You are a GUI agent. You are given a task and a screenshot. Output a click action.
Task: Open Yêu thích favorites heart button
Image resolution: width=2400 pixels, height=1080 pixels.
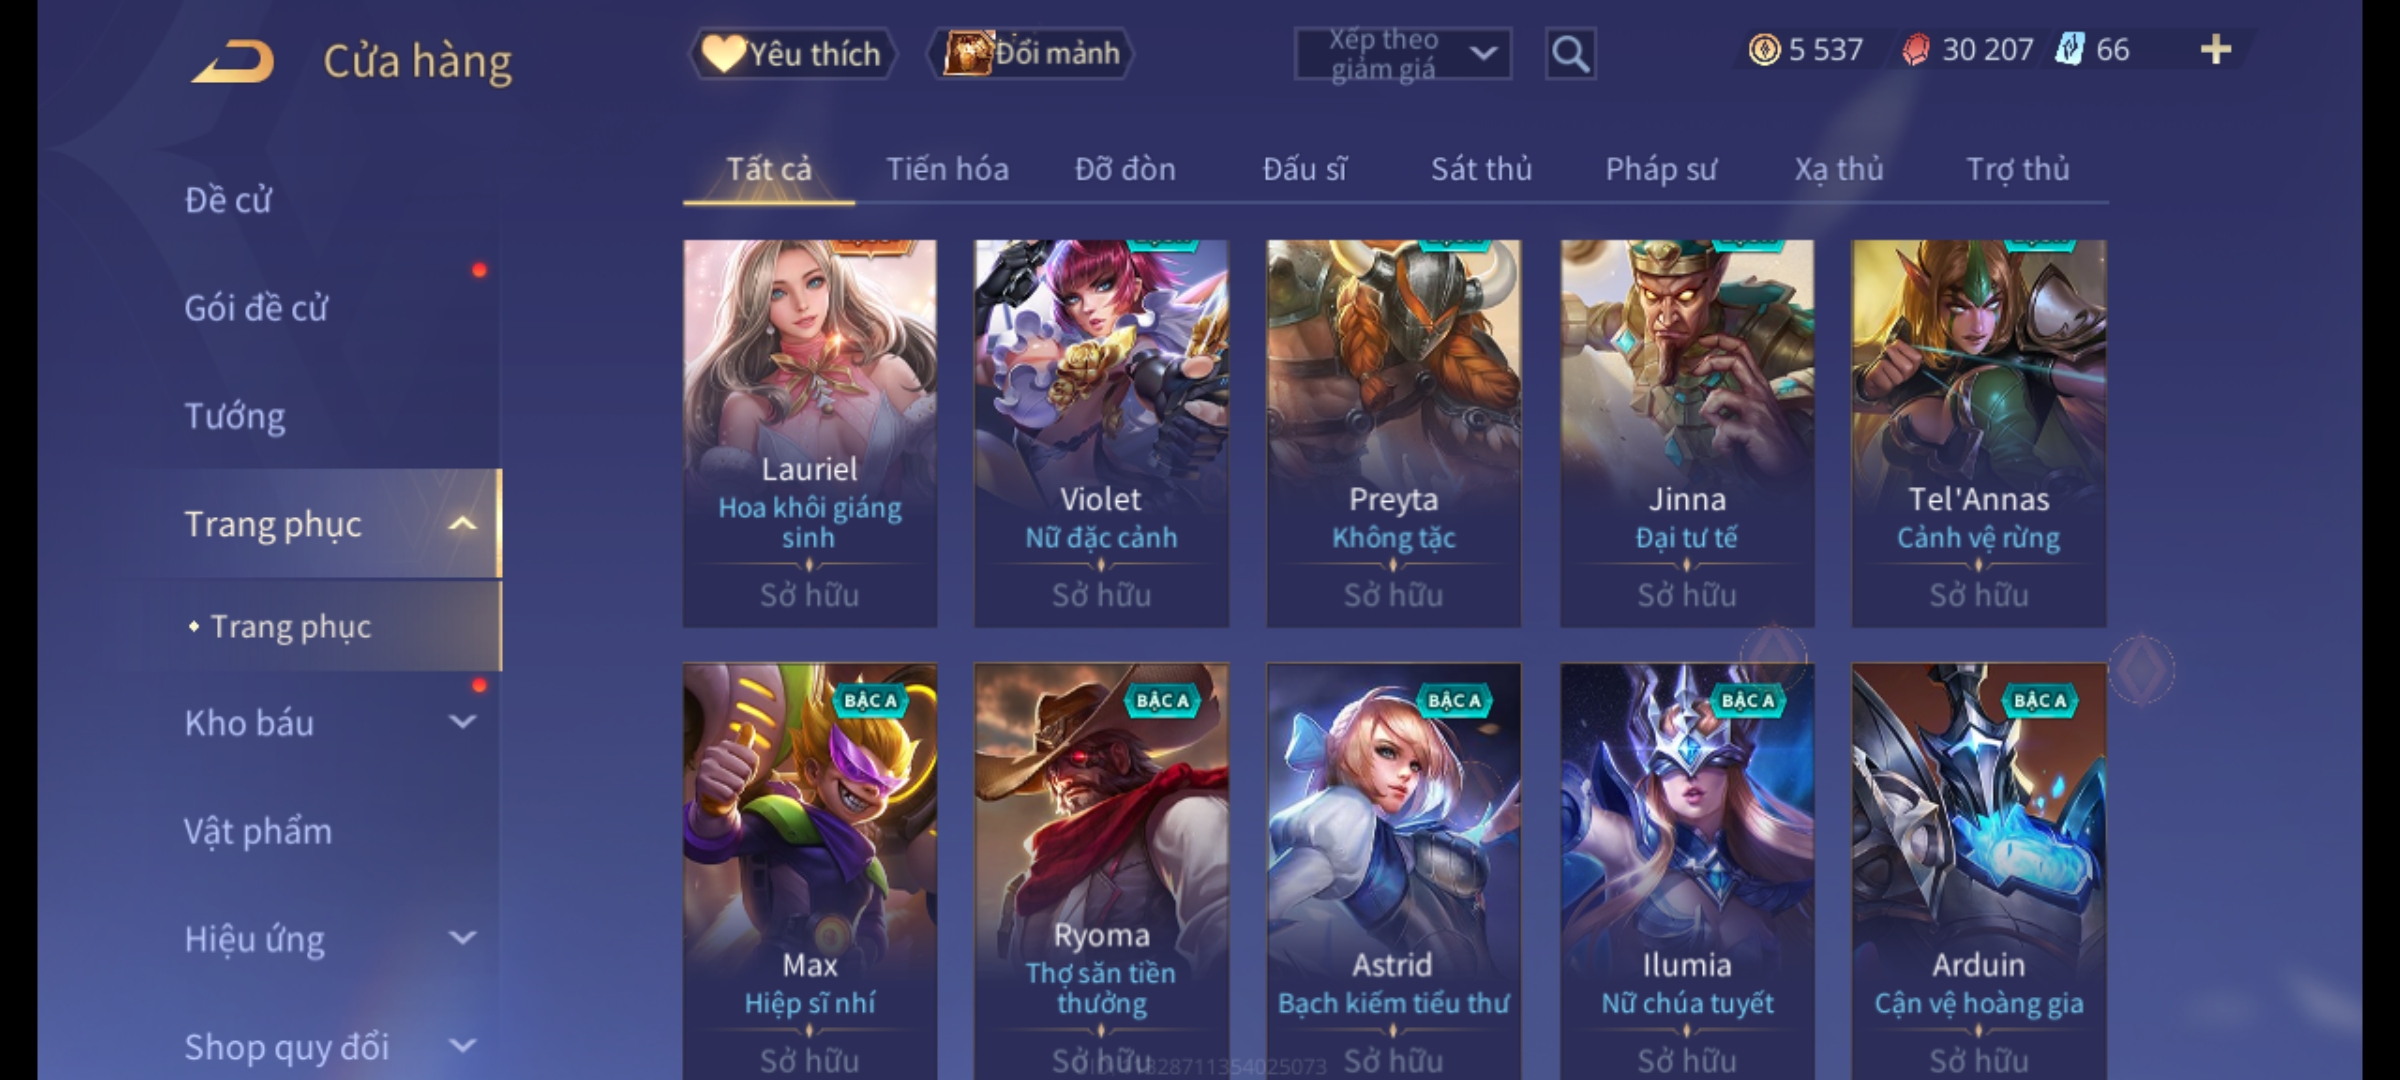point(792,53)
